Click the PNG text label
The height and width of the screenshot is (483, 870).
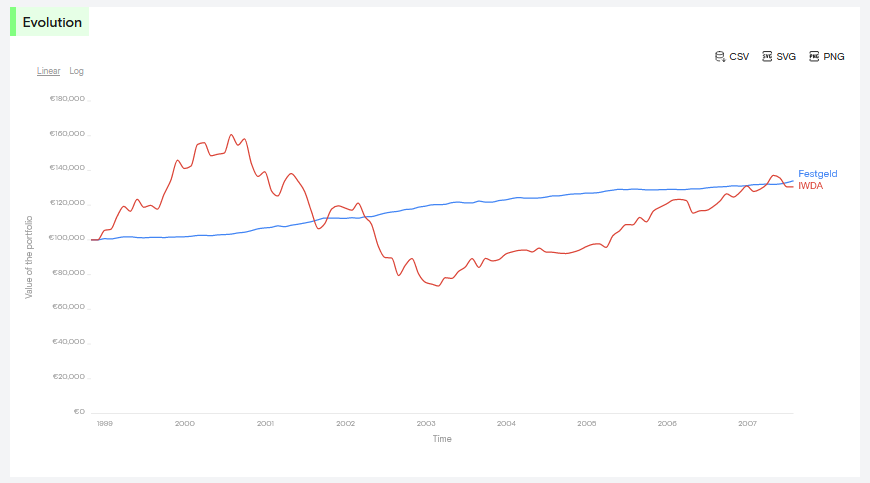[834, 57]
